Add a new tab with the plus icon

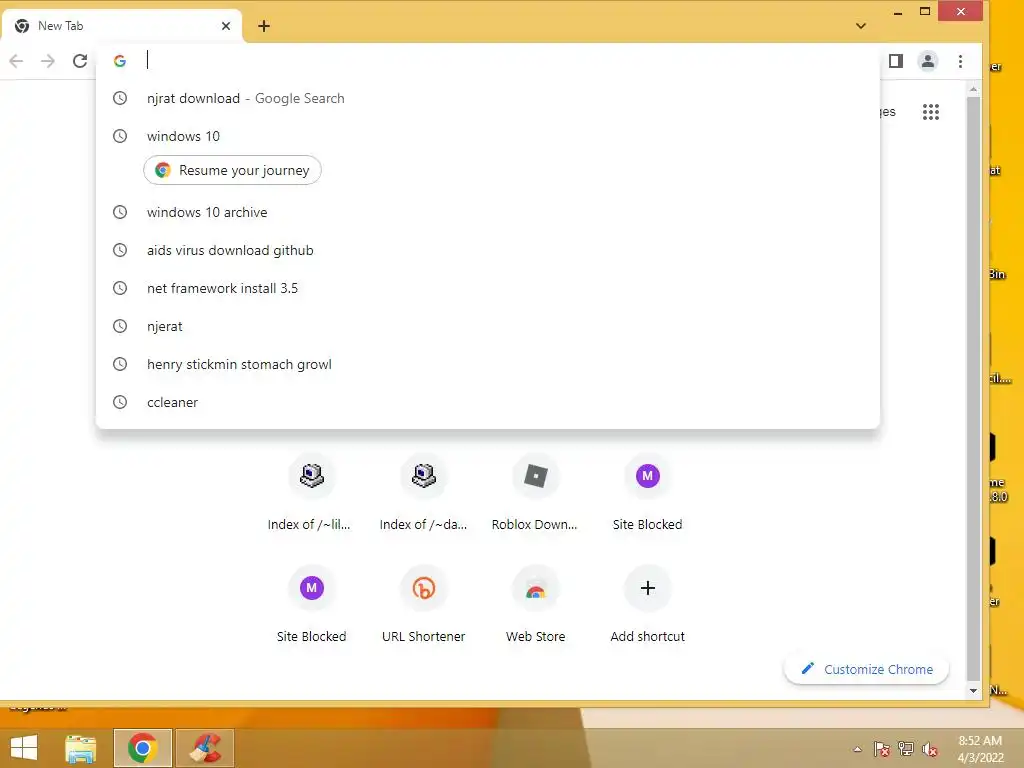[x=264, y=26]
